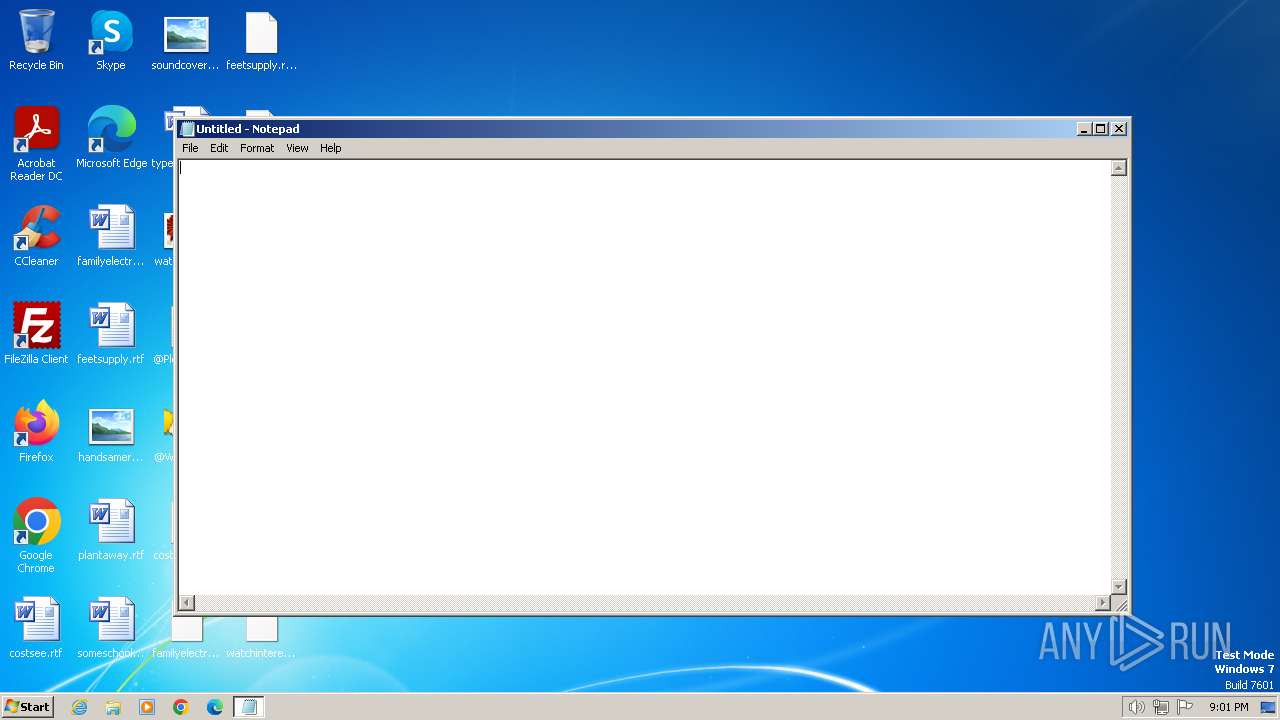This screenshot has width=1280, height=720.
Task: Click the Notepad taskbar button
Action: [249, 707]
